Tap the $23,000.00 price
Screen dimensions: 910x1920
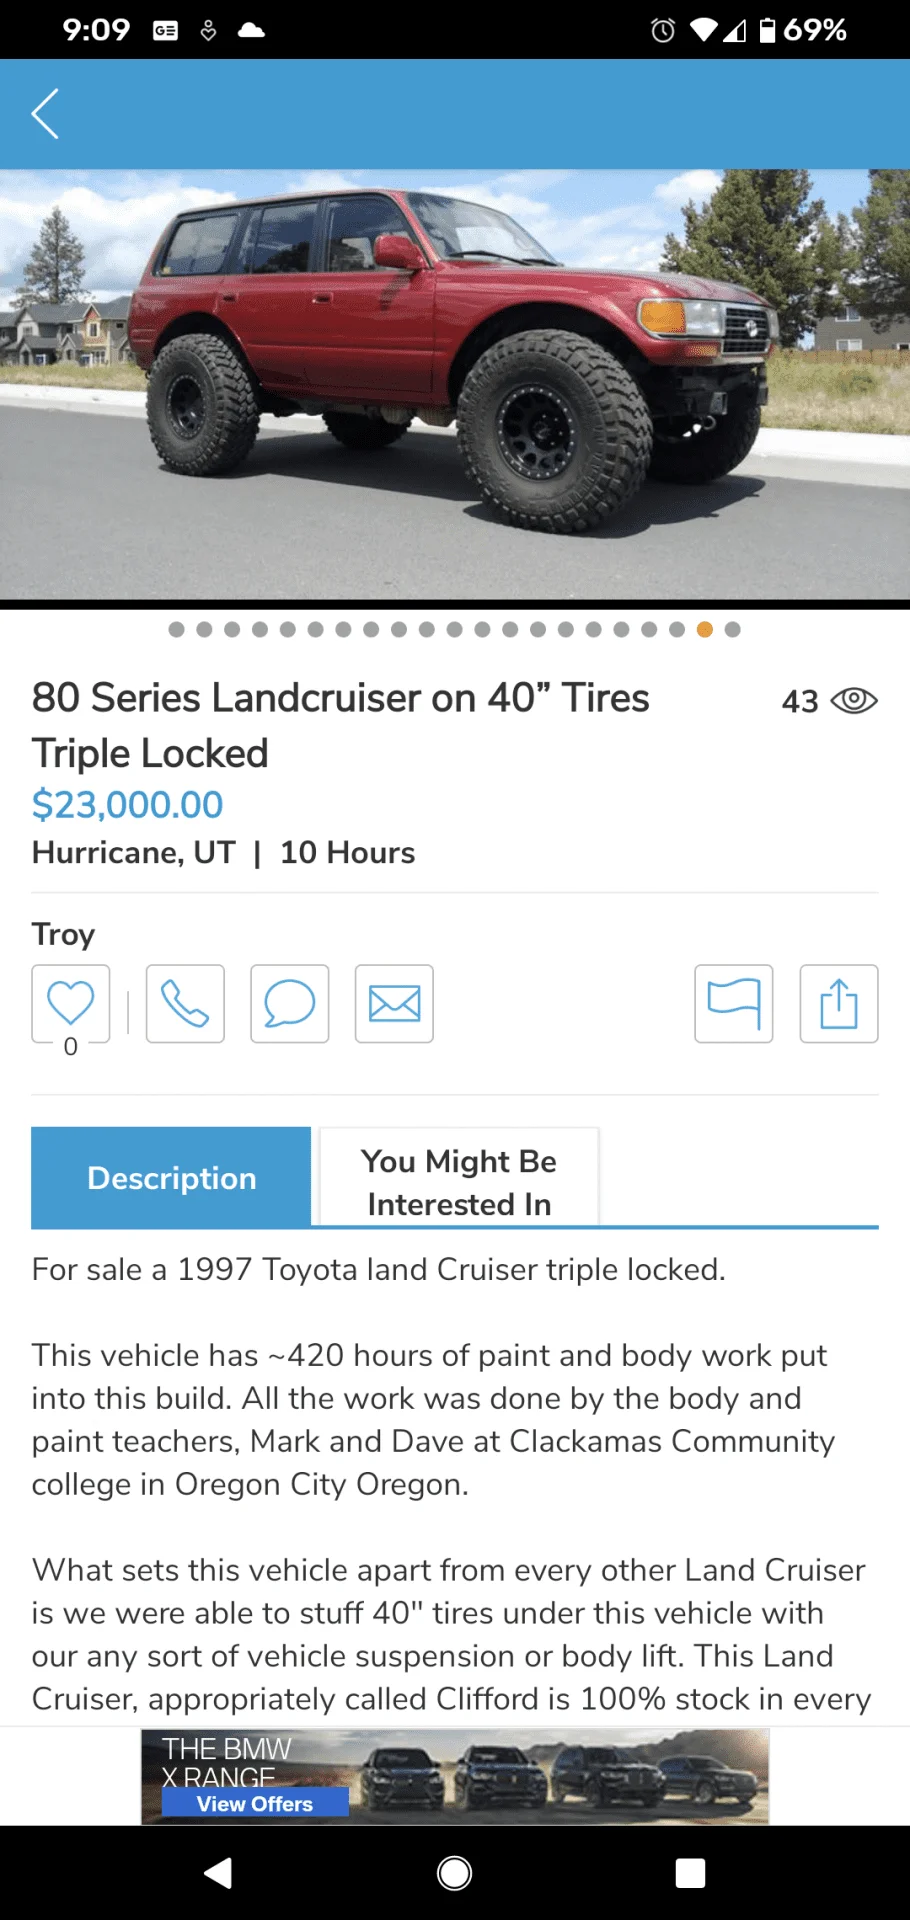tap(127, 804)
